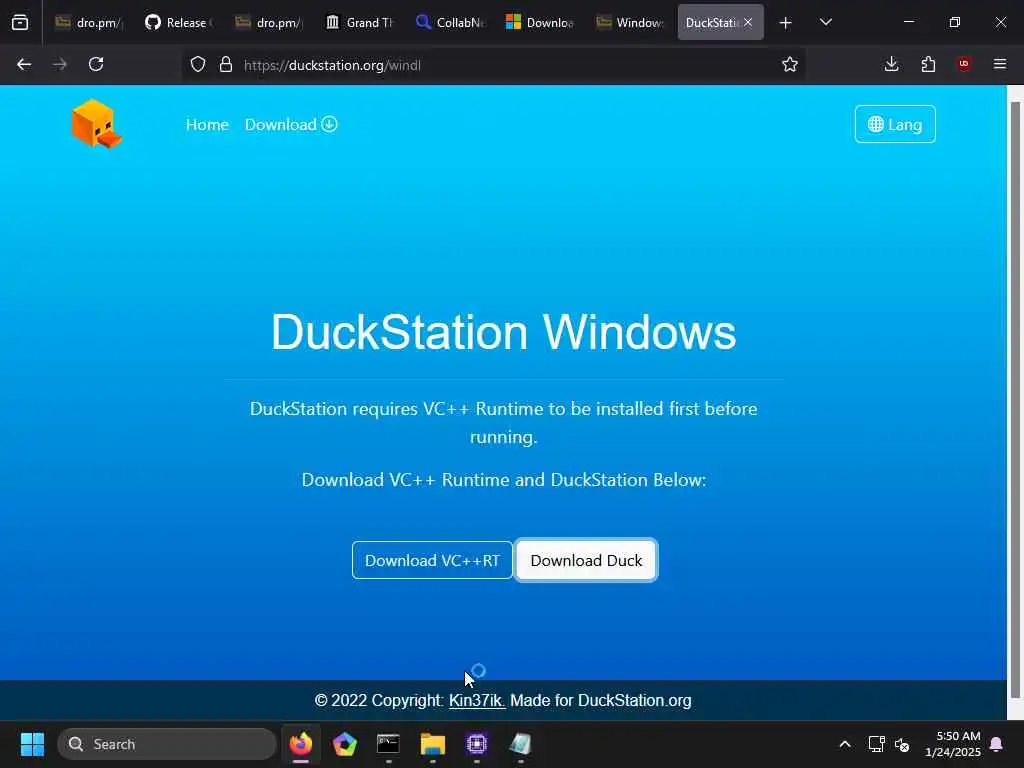Image resolution: width=1024 pixels, height=768 pixels.
Task: Open the purple chip taskbar app
Action: 476,744
